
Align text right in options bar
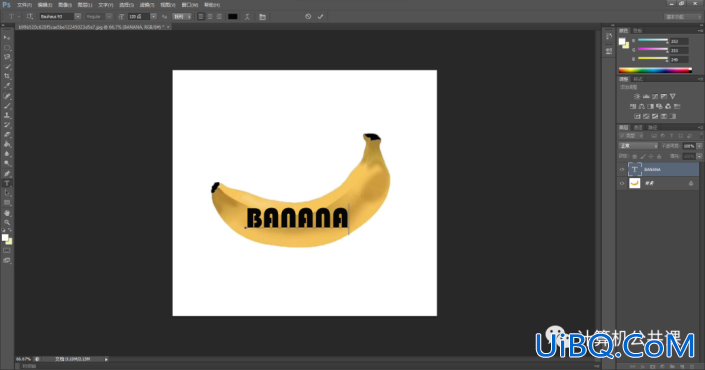pyautogui.click(x=219, y=17)
